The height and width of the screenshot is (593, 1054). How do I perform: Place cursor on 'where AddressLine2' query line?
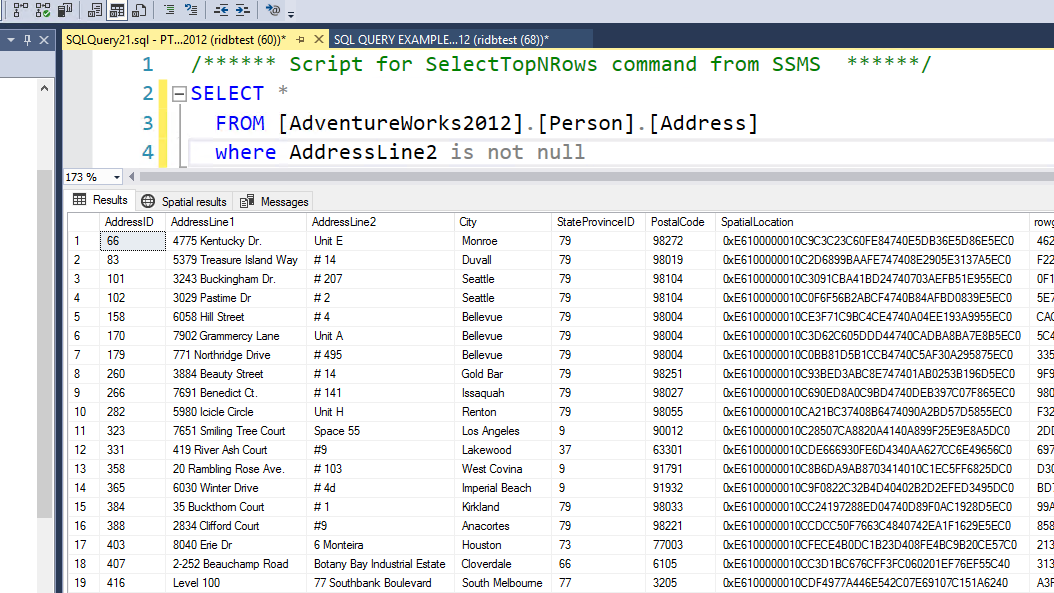(400, 153)
